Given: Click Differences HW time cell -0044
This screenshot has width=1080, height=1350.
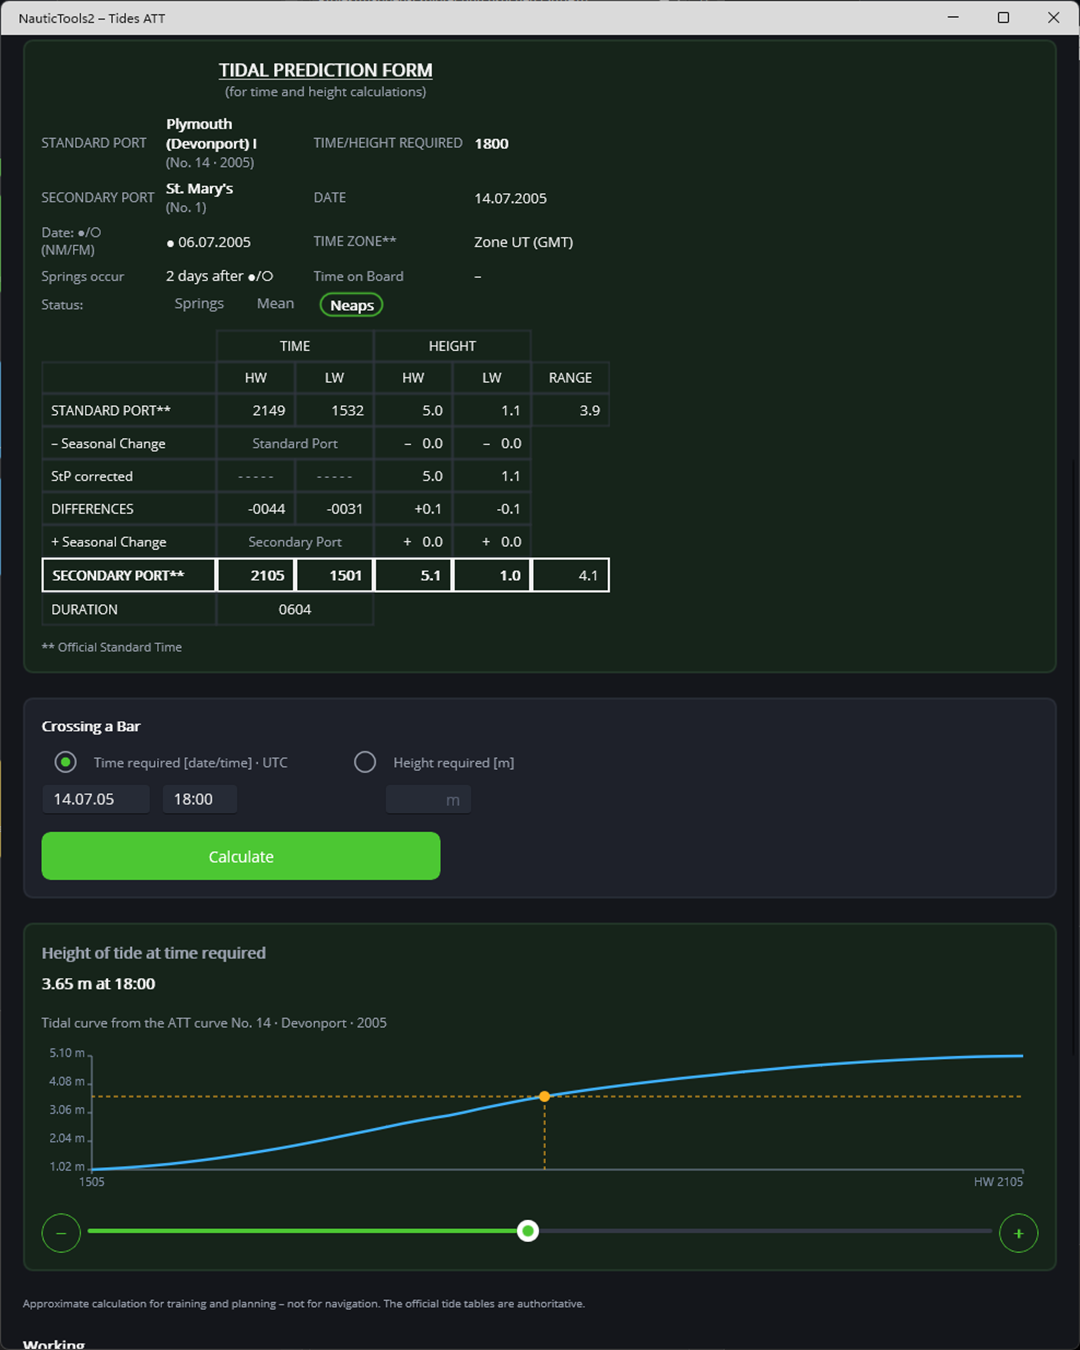Looking at the screenshot, I should tap(256, 509).
